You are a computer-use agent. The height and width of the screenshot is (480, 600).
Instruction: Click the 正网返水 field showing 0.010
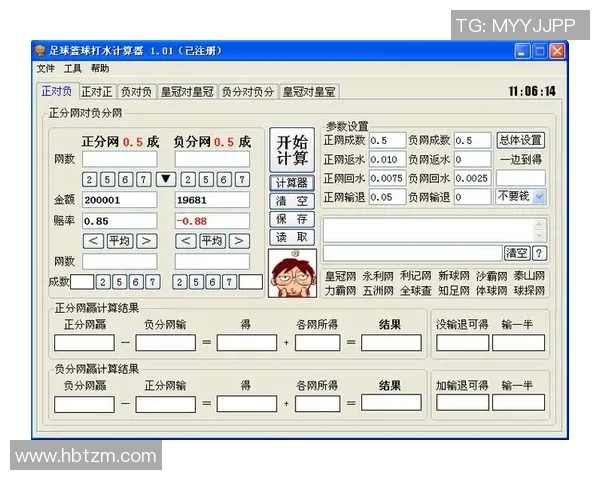coord(387,159)
